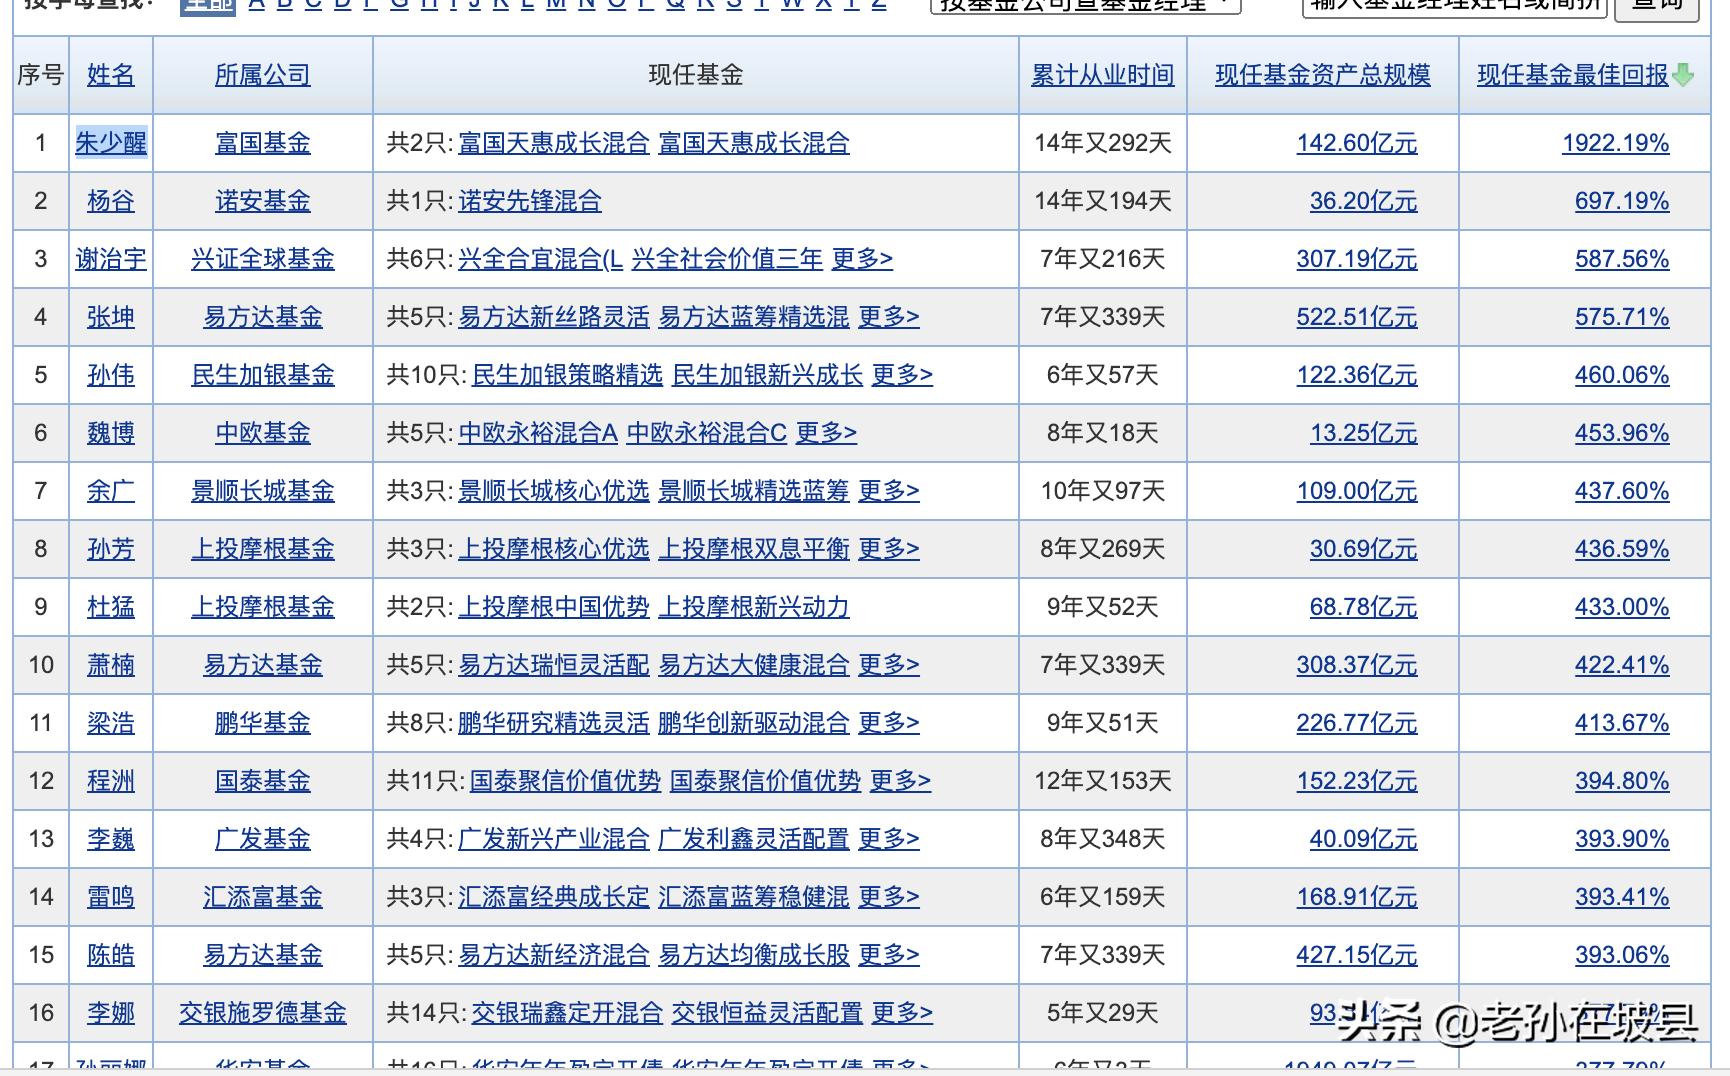Sort table by 姓名 column

click(x=110, y=75)
